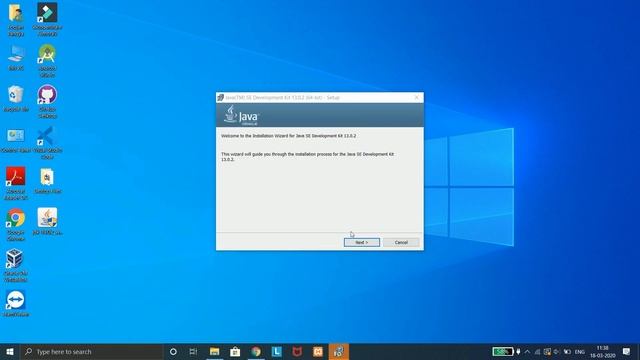Open the Recycle Bin
Screen dimensions: 640x360
pos(16,98)
